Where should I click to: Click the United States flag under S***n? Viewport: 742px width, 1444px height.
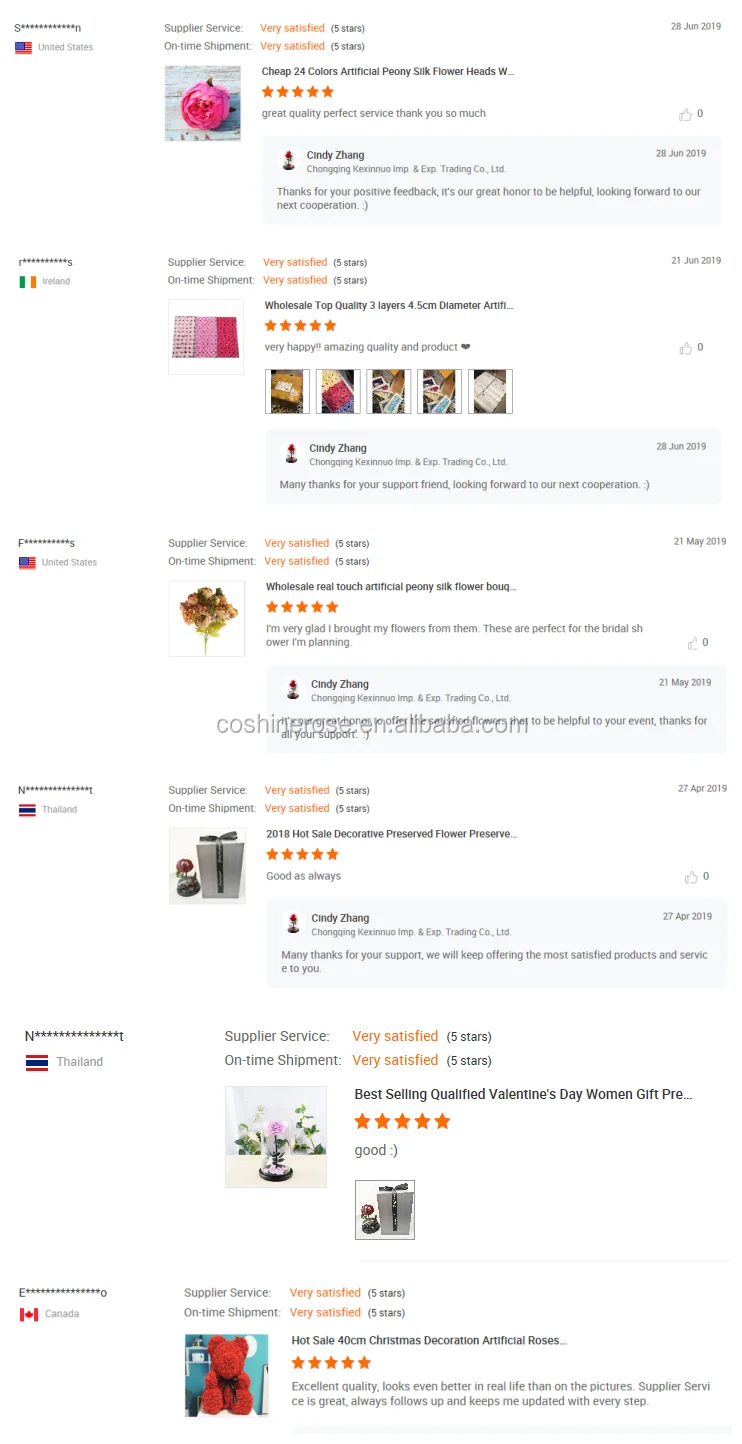[23, 48]
